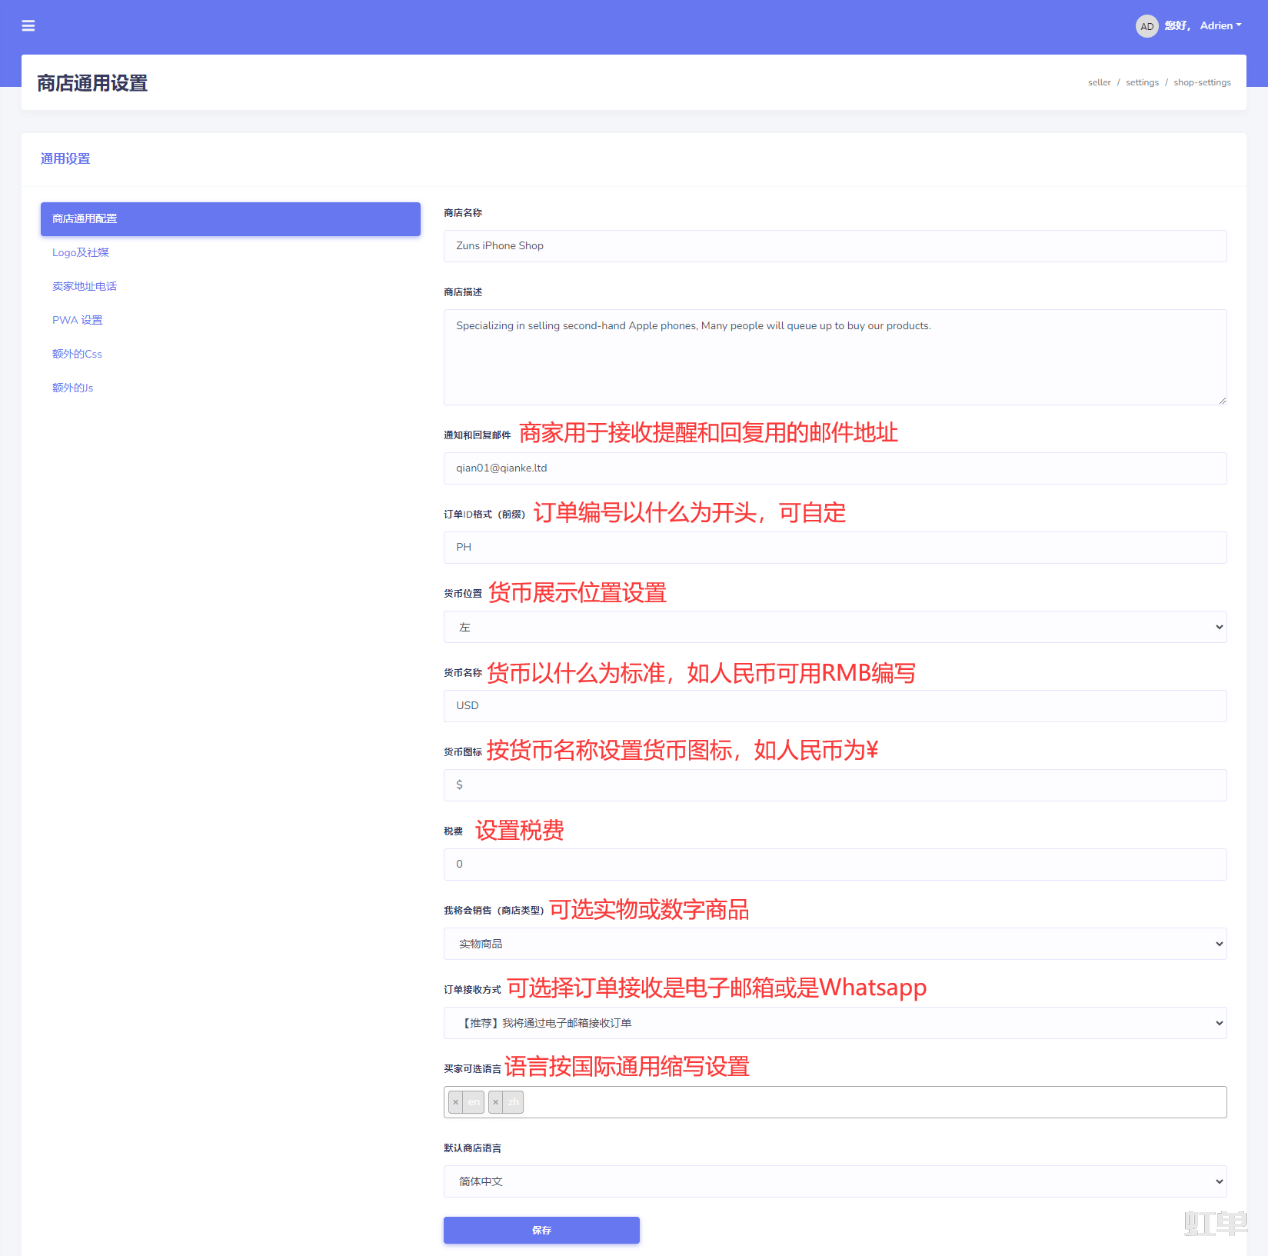Select the 商店通用配置 tab
Image resolution: width=1268 pixels, height=1256 pixels.
pyautogui.click(x=230, y=219)
